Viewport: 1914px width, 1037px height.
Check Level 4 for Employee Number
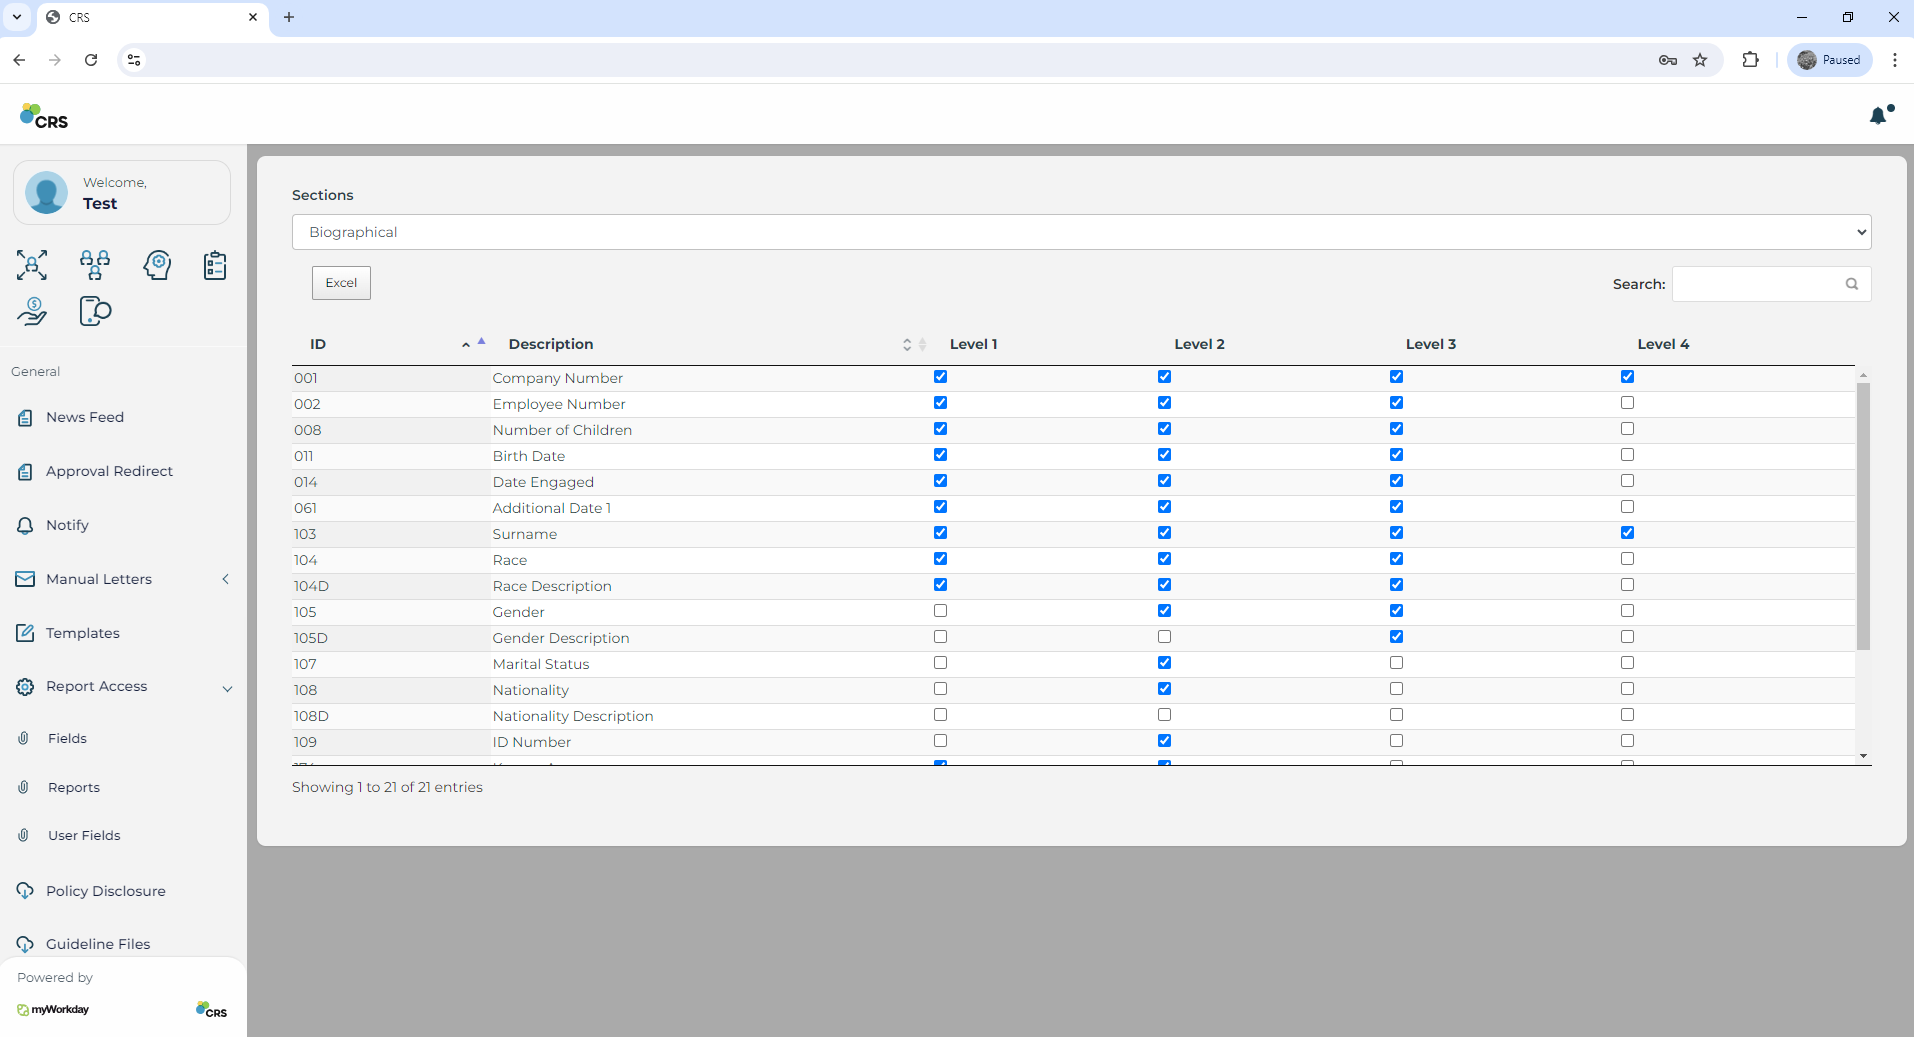pos(1627,403)
